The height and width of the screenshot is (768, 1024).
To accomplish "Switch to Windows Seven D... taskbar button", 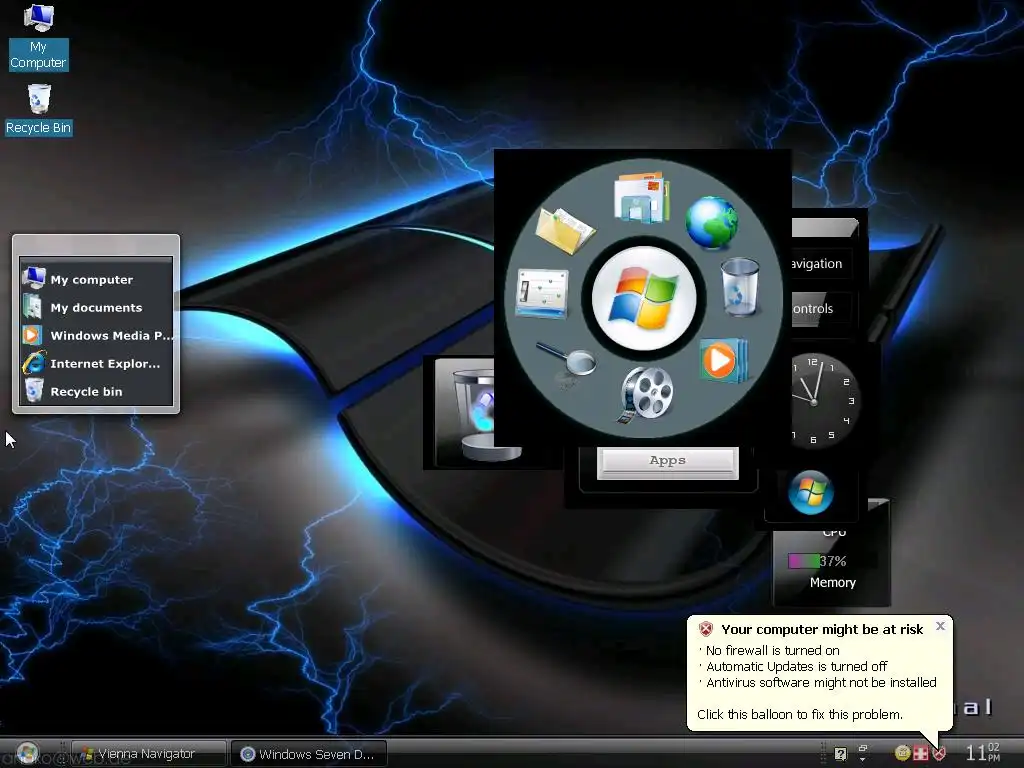I will click(x=309, y=754).
